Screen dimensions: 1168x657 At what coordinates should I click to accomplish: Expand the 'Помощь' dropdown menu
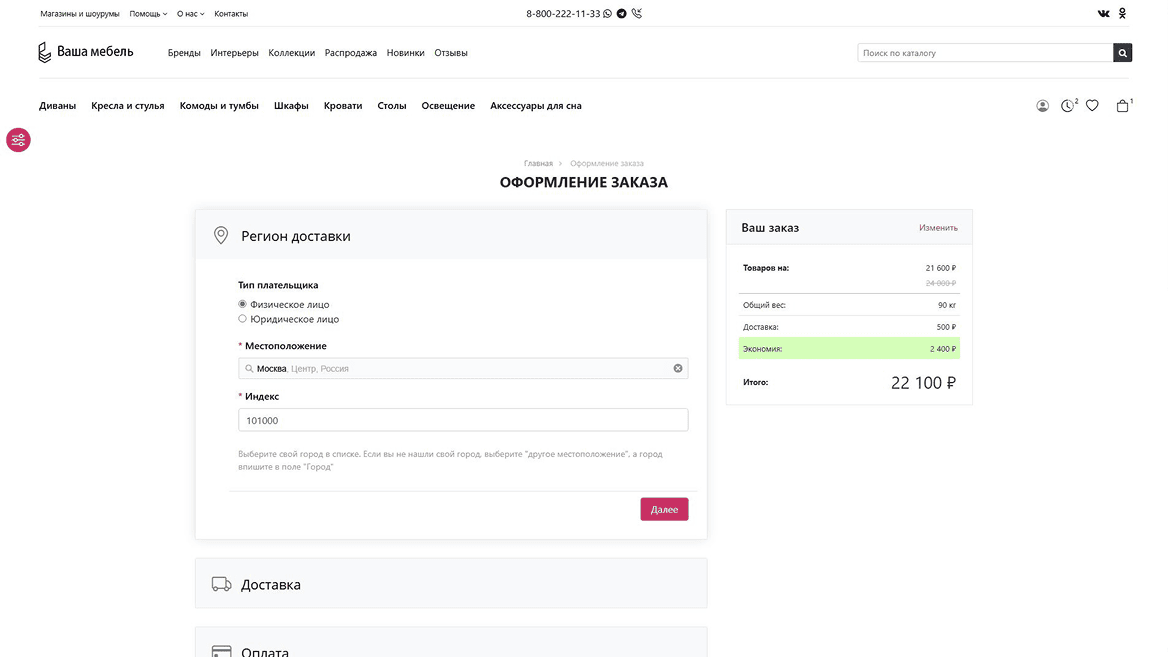[148, 14]
